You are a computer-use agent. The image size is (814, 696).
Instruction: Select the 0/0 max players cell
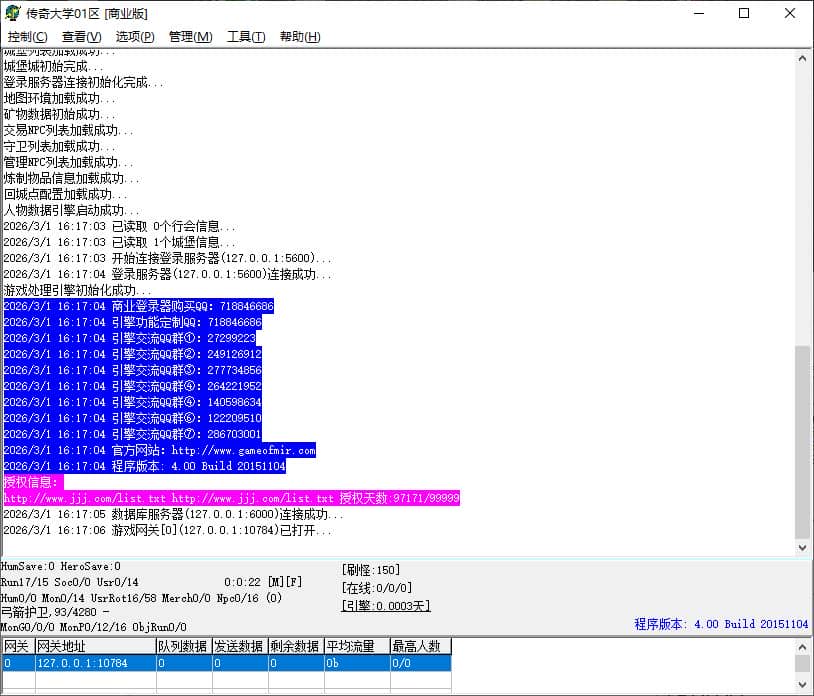pyautogui.click(x=420, y=663)
